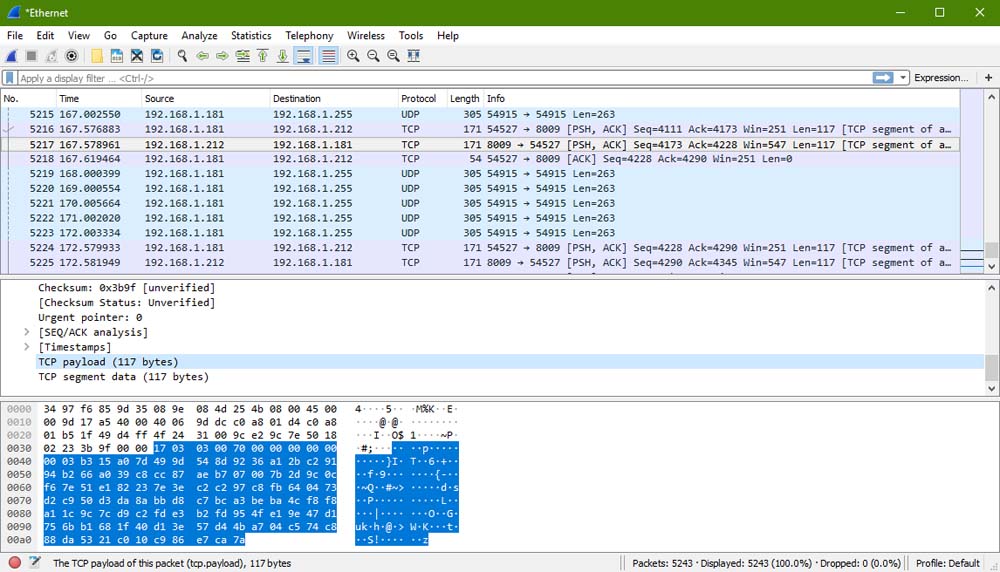Expand the [Timestamps] tree node

pos(27,347)
